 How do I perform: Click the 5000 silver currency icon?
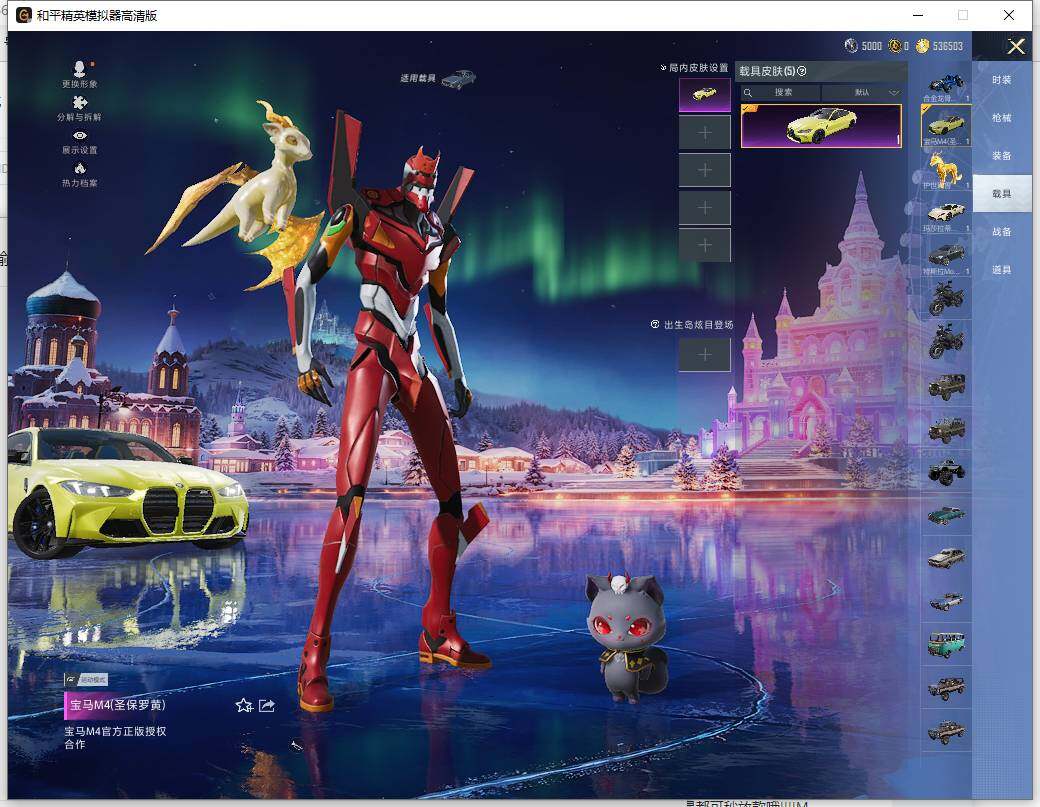851,46
